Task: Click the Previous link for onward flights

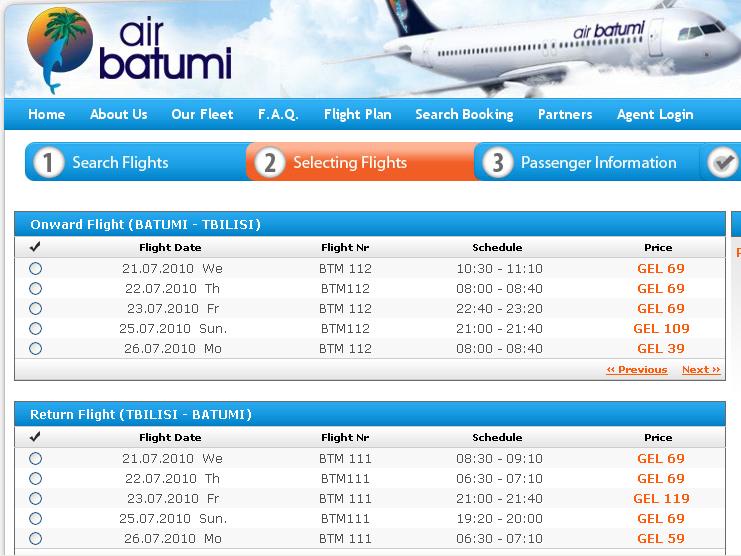Action: pyautogui.click(x=637, y=369)
